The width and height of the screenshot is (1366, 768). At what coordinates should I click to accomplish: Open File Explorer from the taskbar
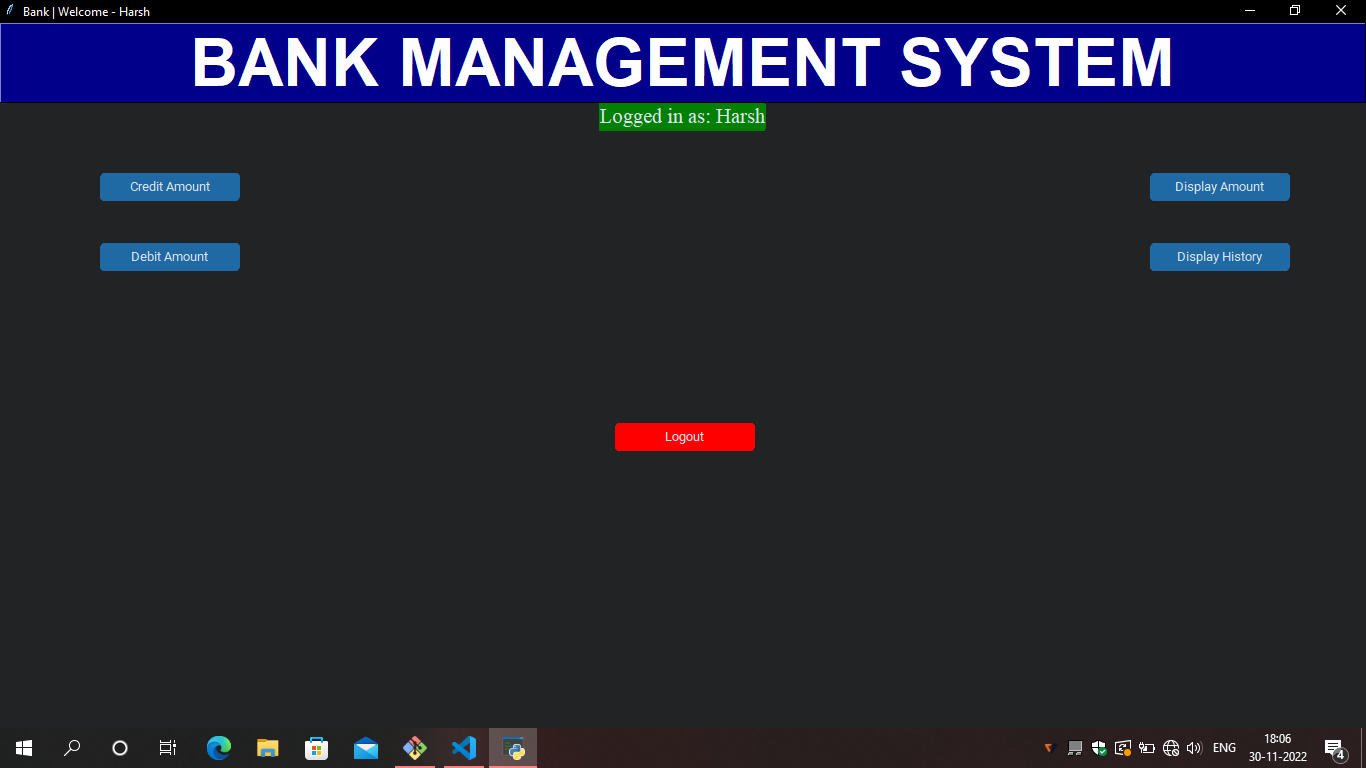(267, 747)
